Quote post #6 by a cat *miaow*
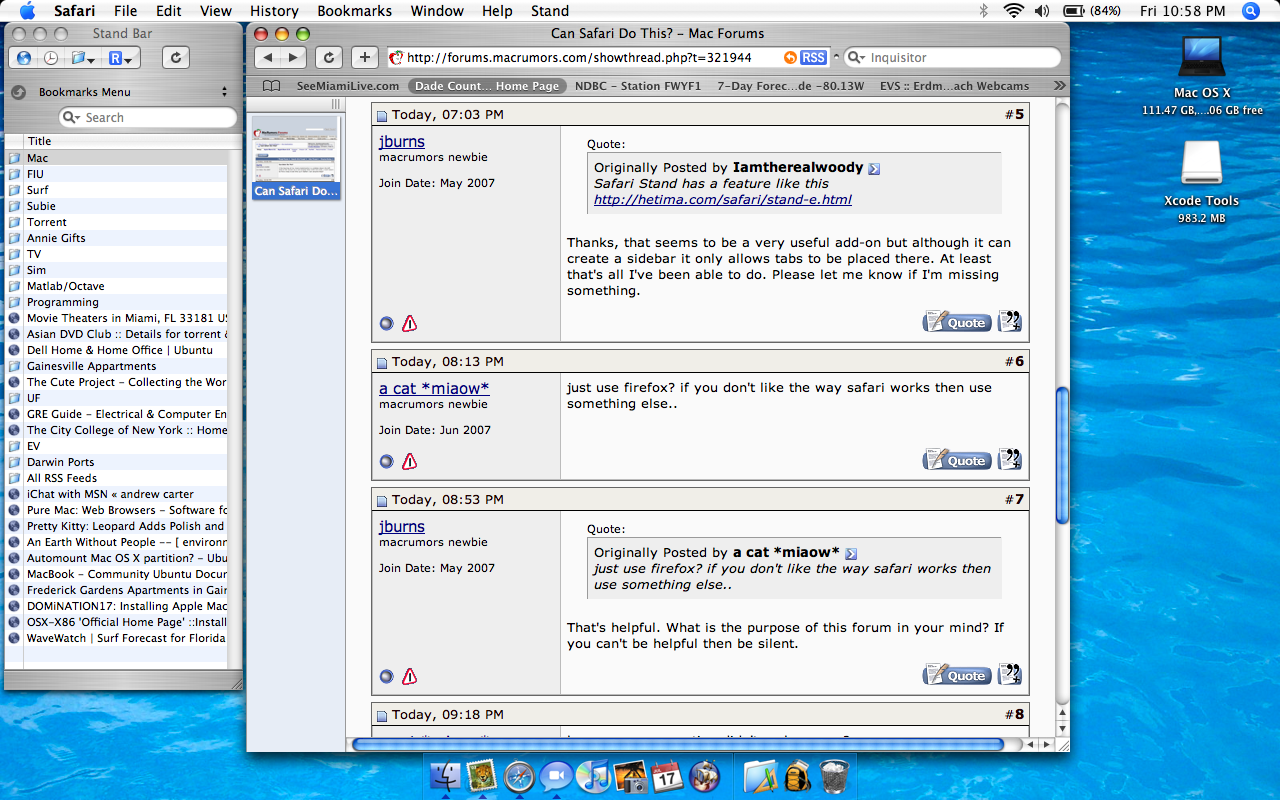This screenshot has height=800, width=1280. 957,460
